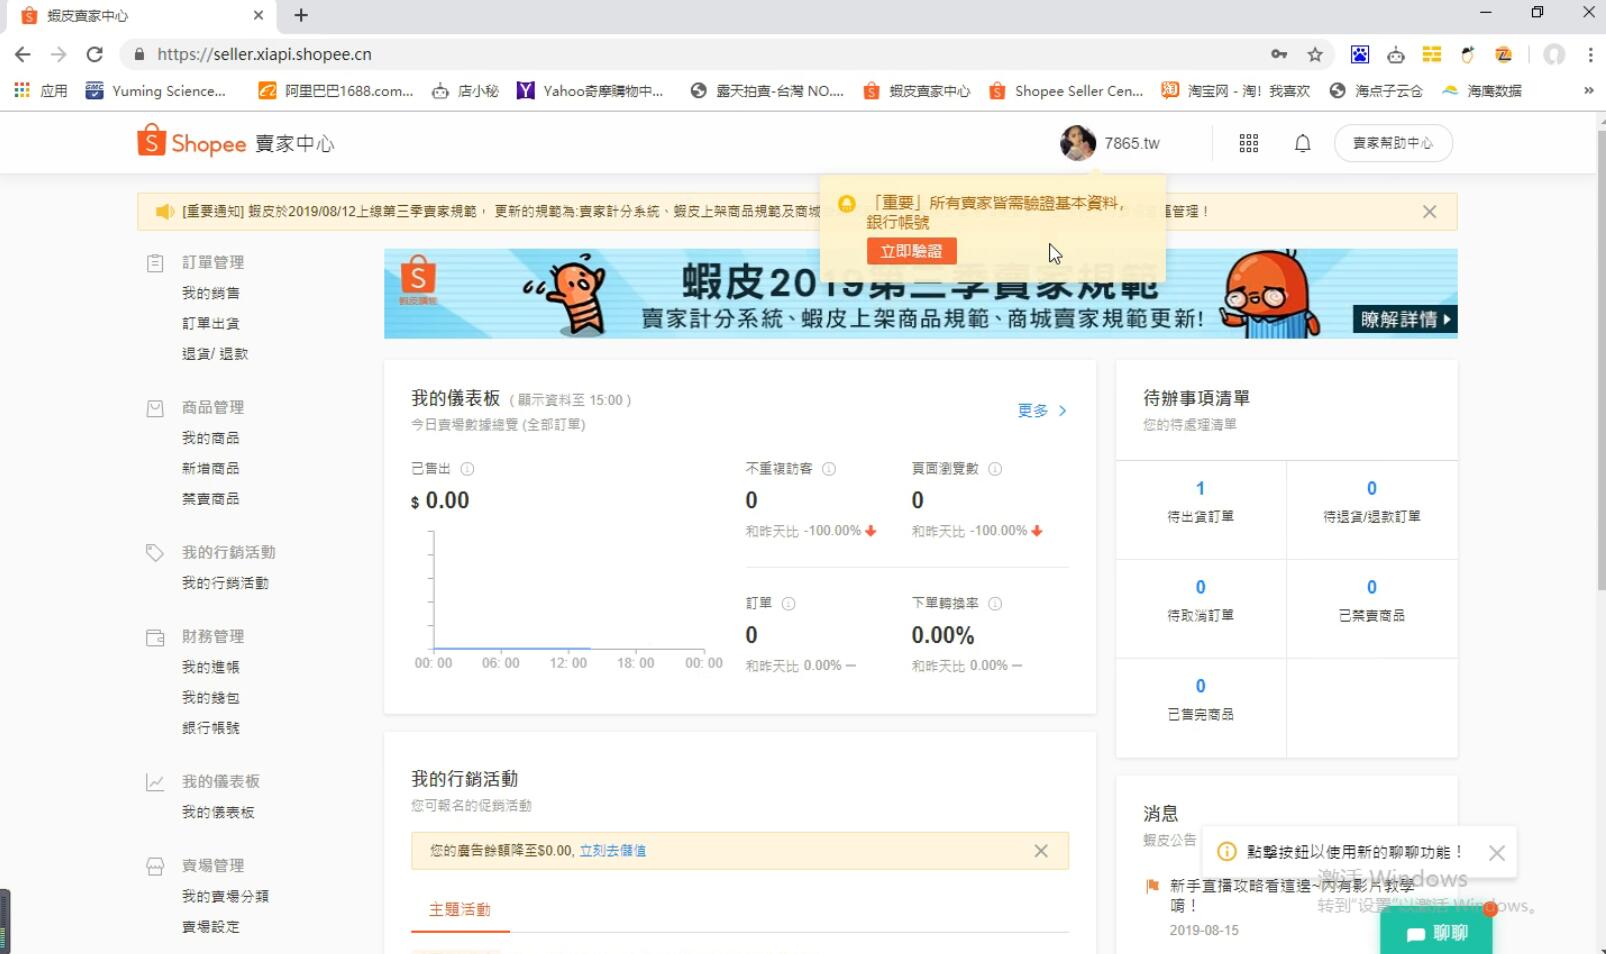The width and height of the screenshot is (1606, 954).
Task: Open 我的行銷活動 sub-item
Action: [x=225, y=583]
